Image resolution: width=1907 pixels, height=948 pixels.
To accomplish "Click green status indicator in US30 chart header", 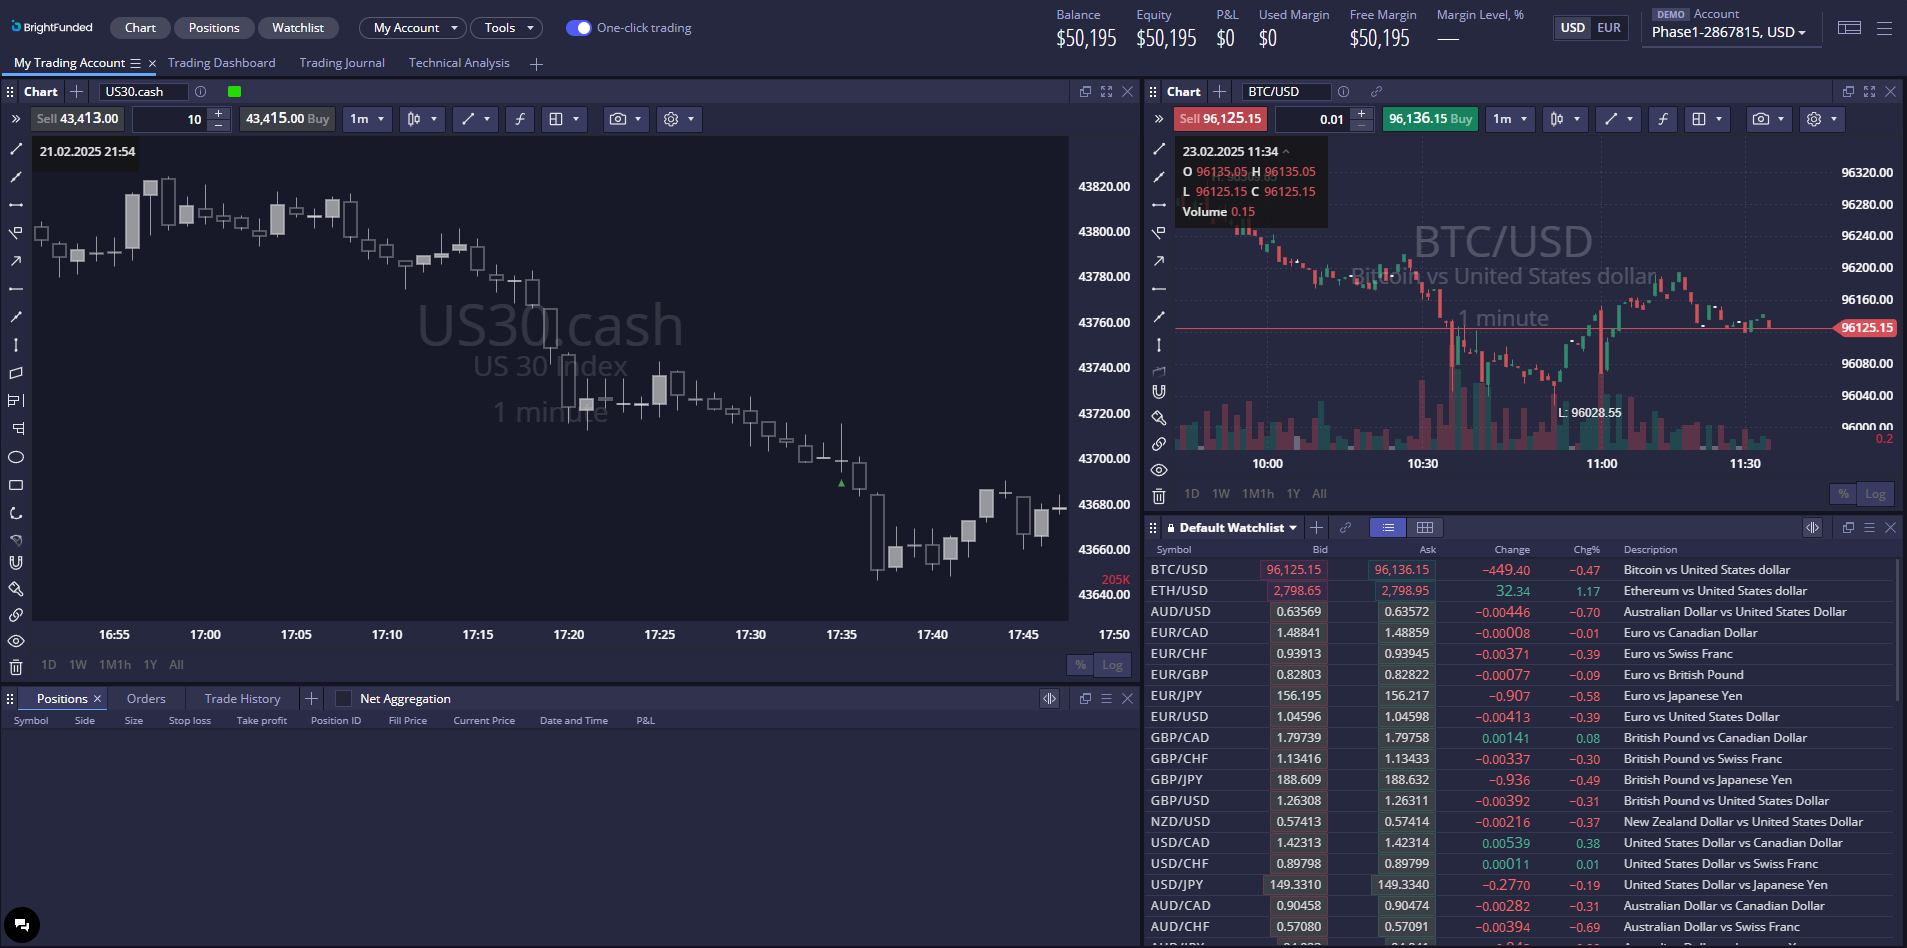I will pos(234,91).
